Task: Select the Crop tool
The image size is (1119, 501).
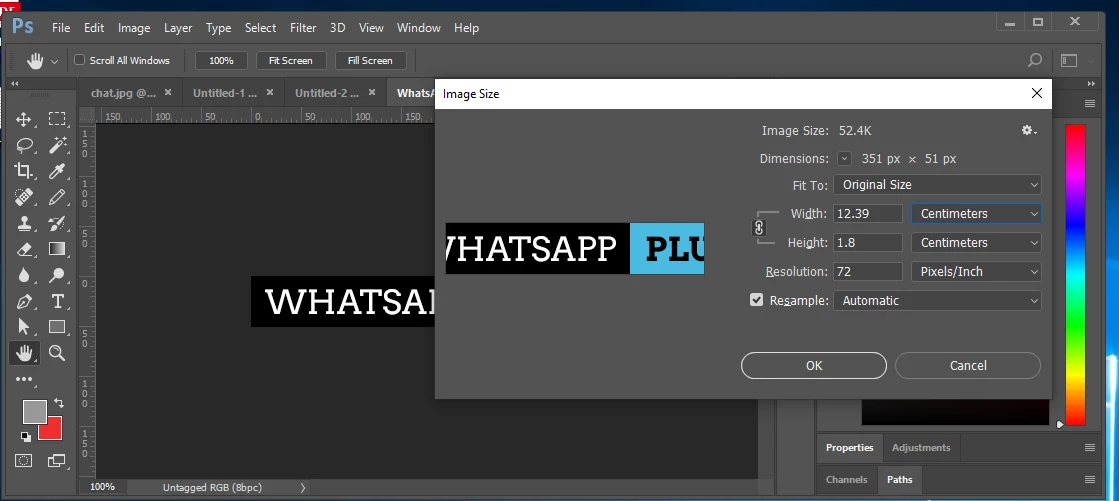Action: pyautogui.click(x=24, y=171)
